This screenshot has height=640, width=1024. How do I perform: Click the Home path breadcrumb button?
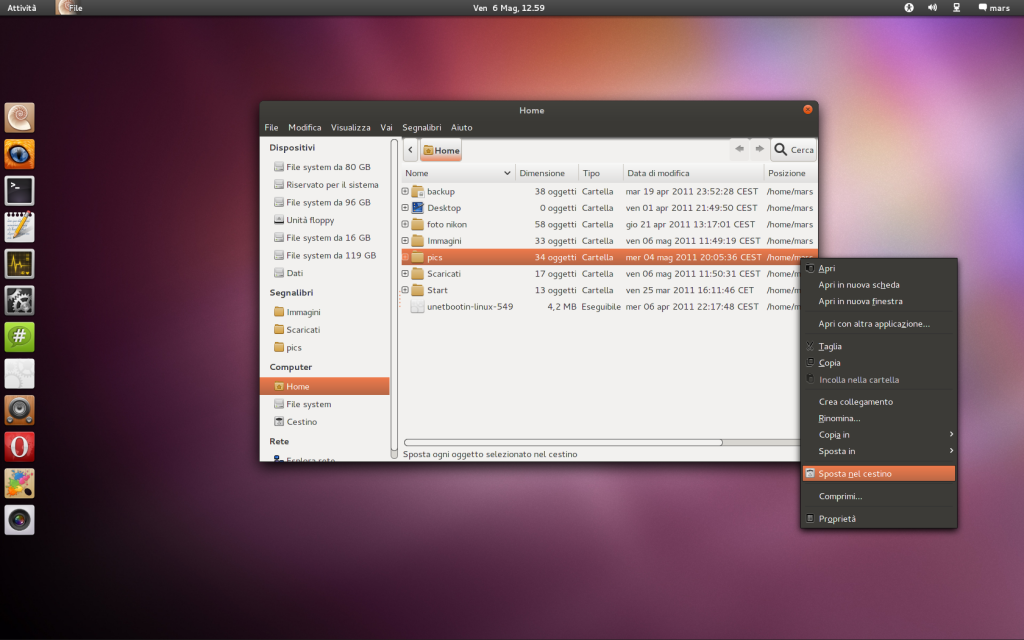click(x=441, y=151)
